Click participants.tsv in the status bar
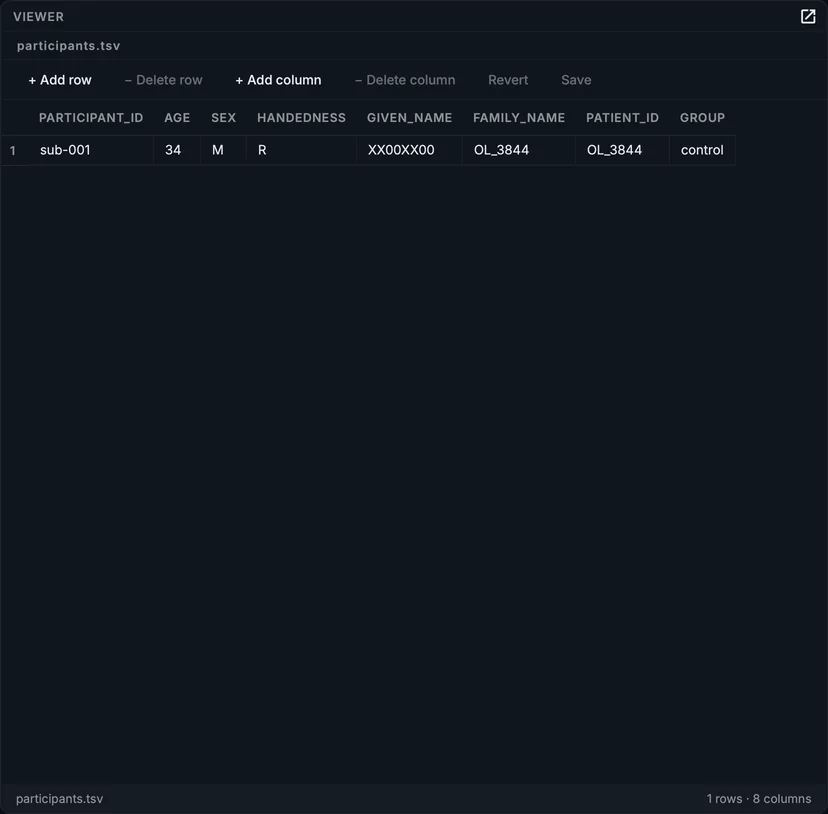Image resolution: width=828 pixels, height=814 pixels. 60,799
